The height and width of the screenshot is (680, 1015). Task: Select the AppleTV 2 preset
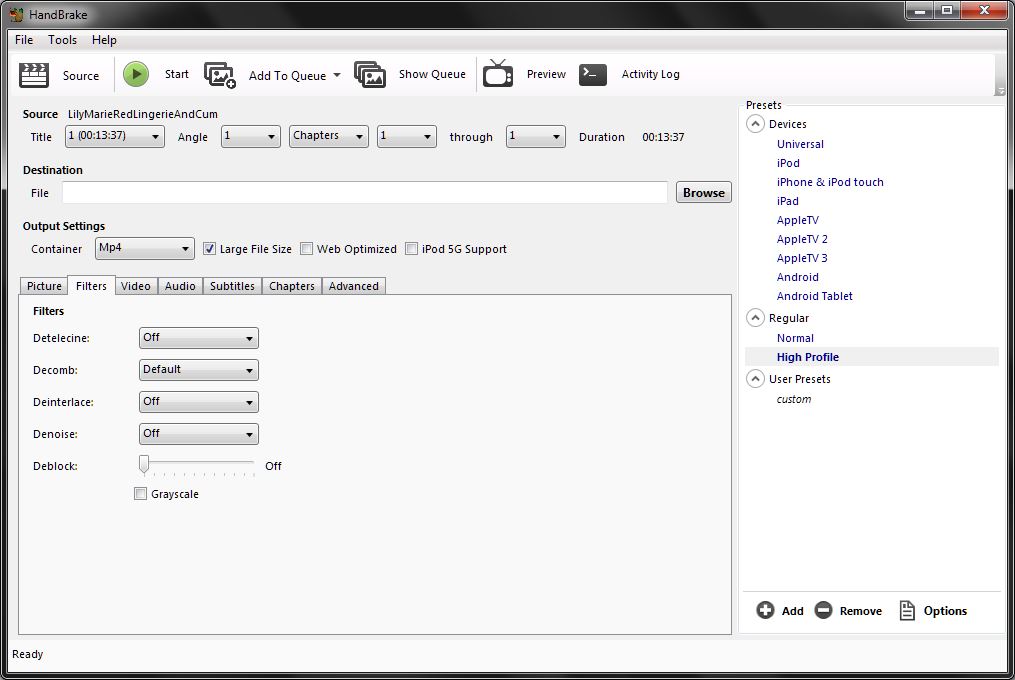point(802,239)
